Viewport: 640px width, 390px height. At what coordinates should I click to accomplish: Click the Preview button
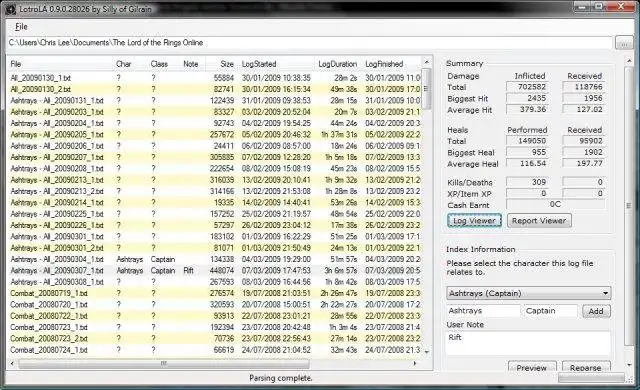tap(531, 367)
